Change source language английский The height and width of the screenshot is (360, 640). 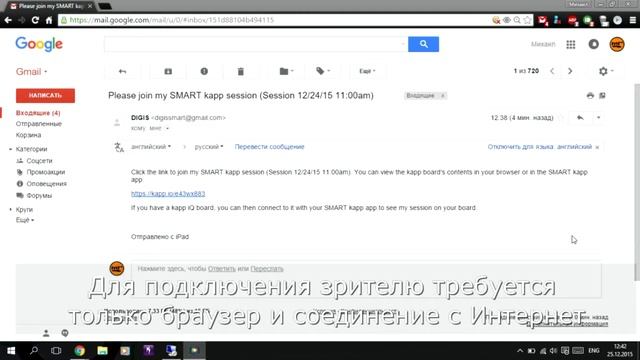point(151,147)
